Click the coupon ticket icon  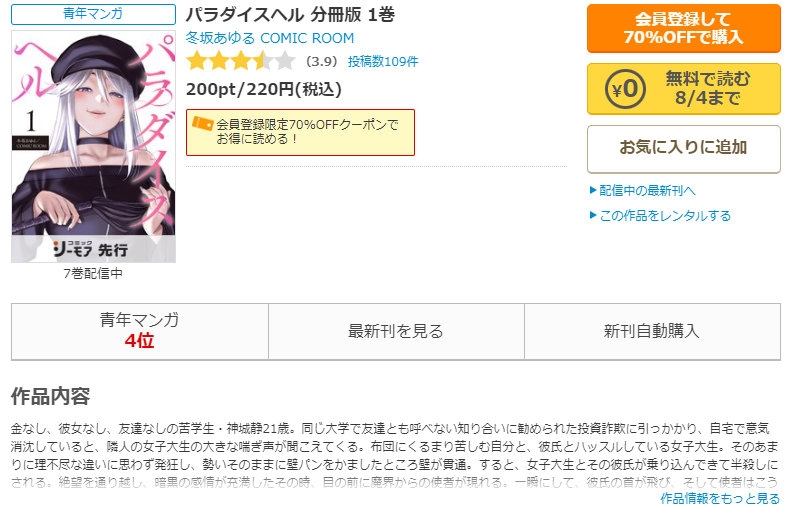pyautogui.click(x=202, y=123)
